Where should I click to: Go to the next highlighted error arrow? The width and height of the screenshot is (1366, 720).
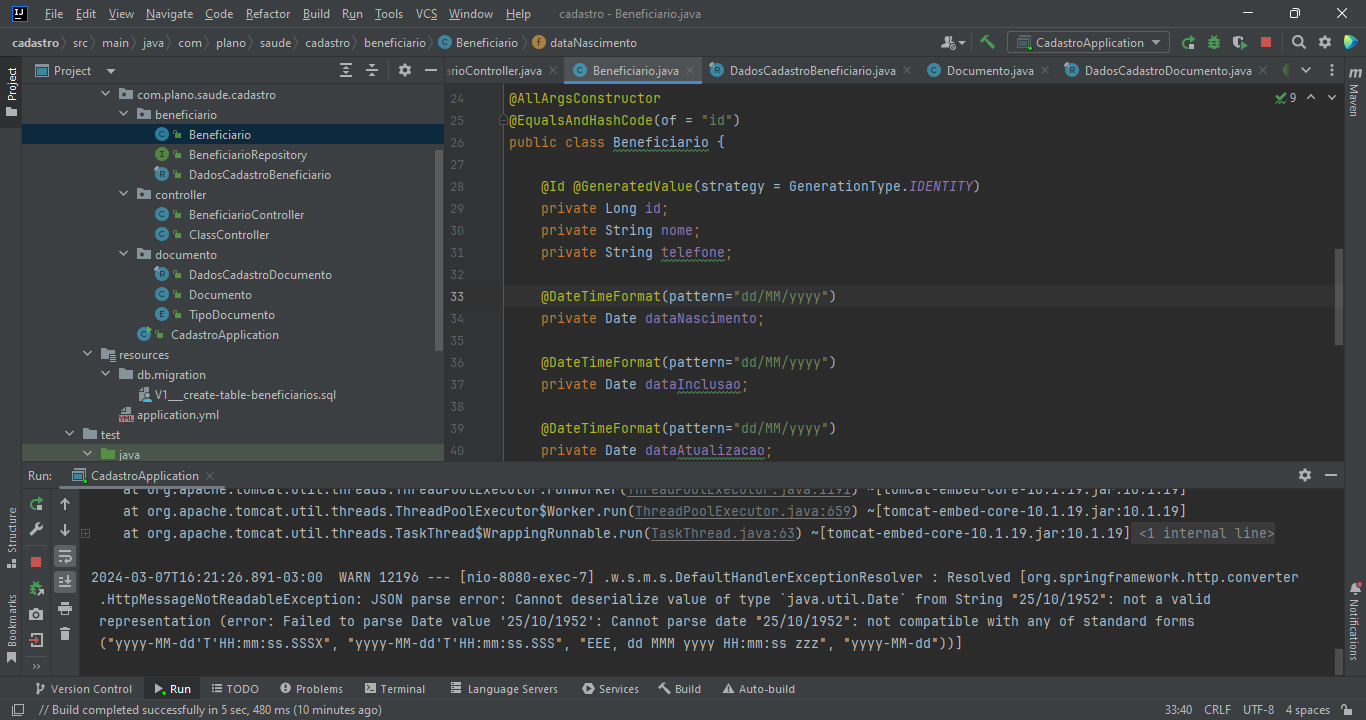coord(1334,98)
